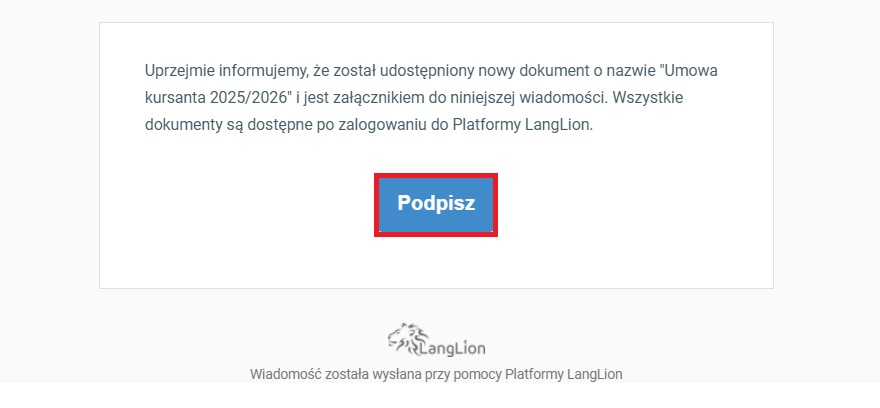This screenshot has height=408, width=880.
Task: Click the LangLion wordmark under the lion
Action: [452, 349]
